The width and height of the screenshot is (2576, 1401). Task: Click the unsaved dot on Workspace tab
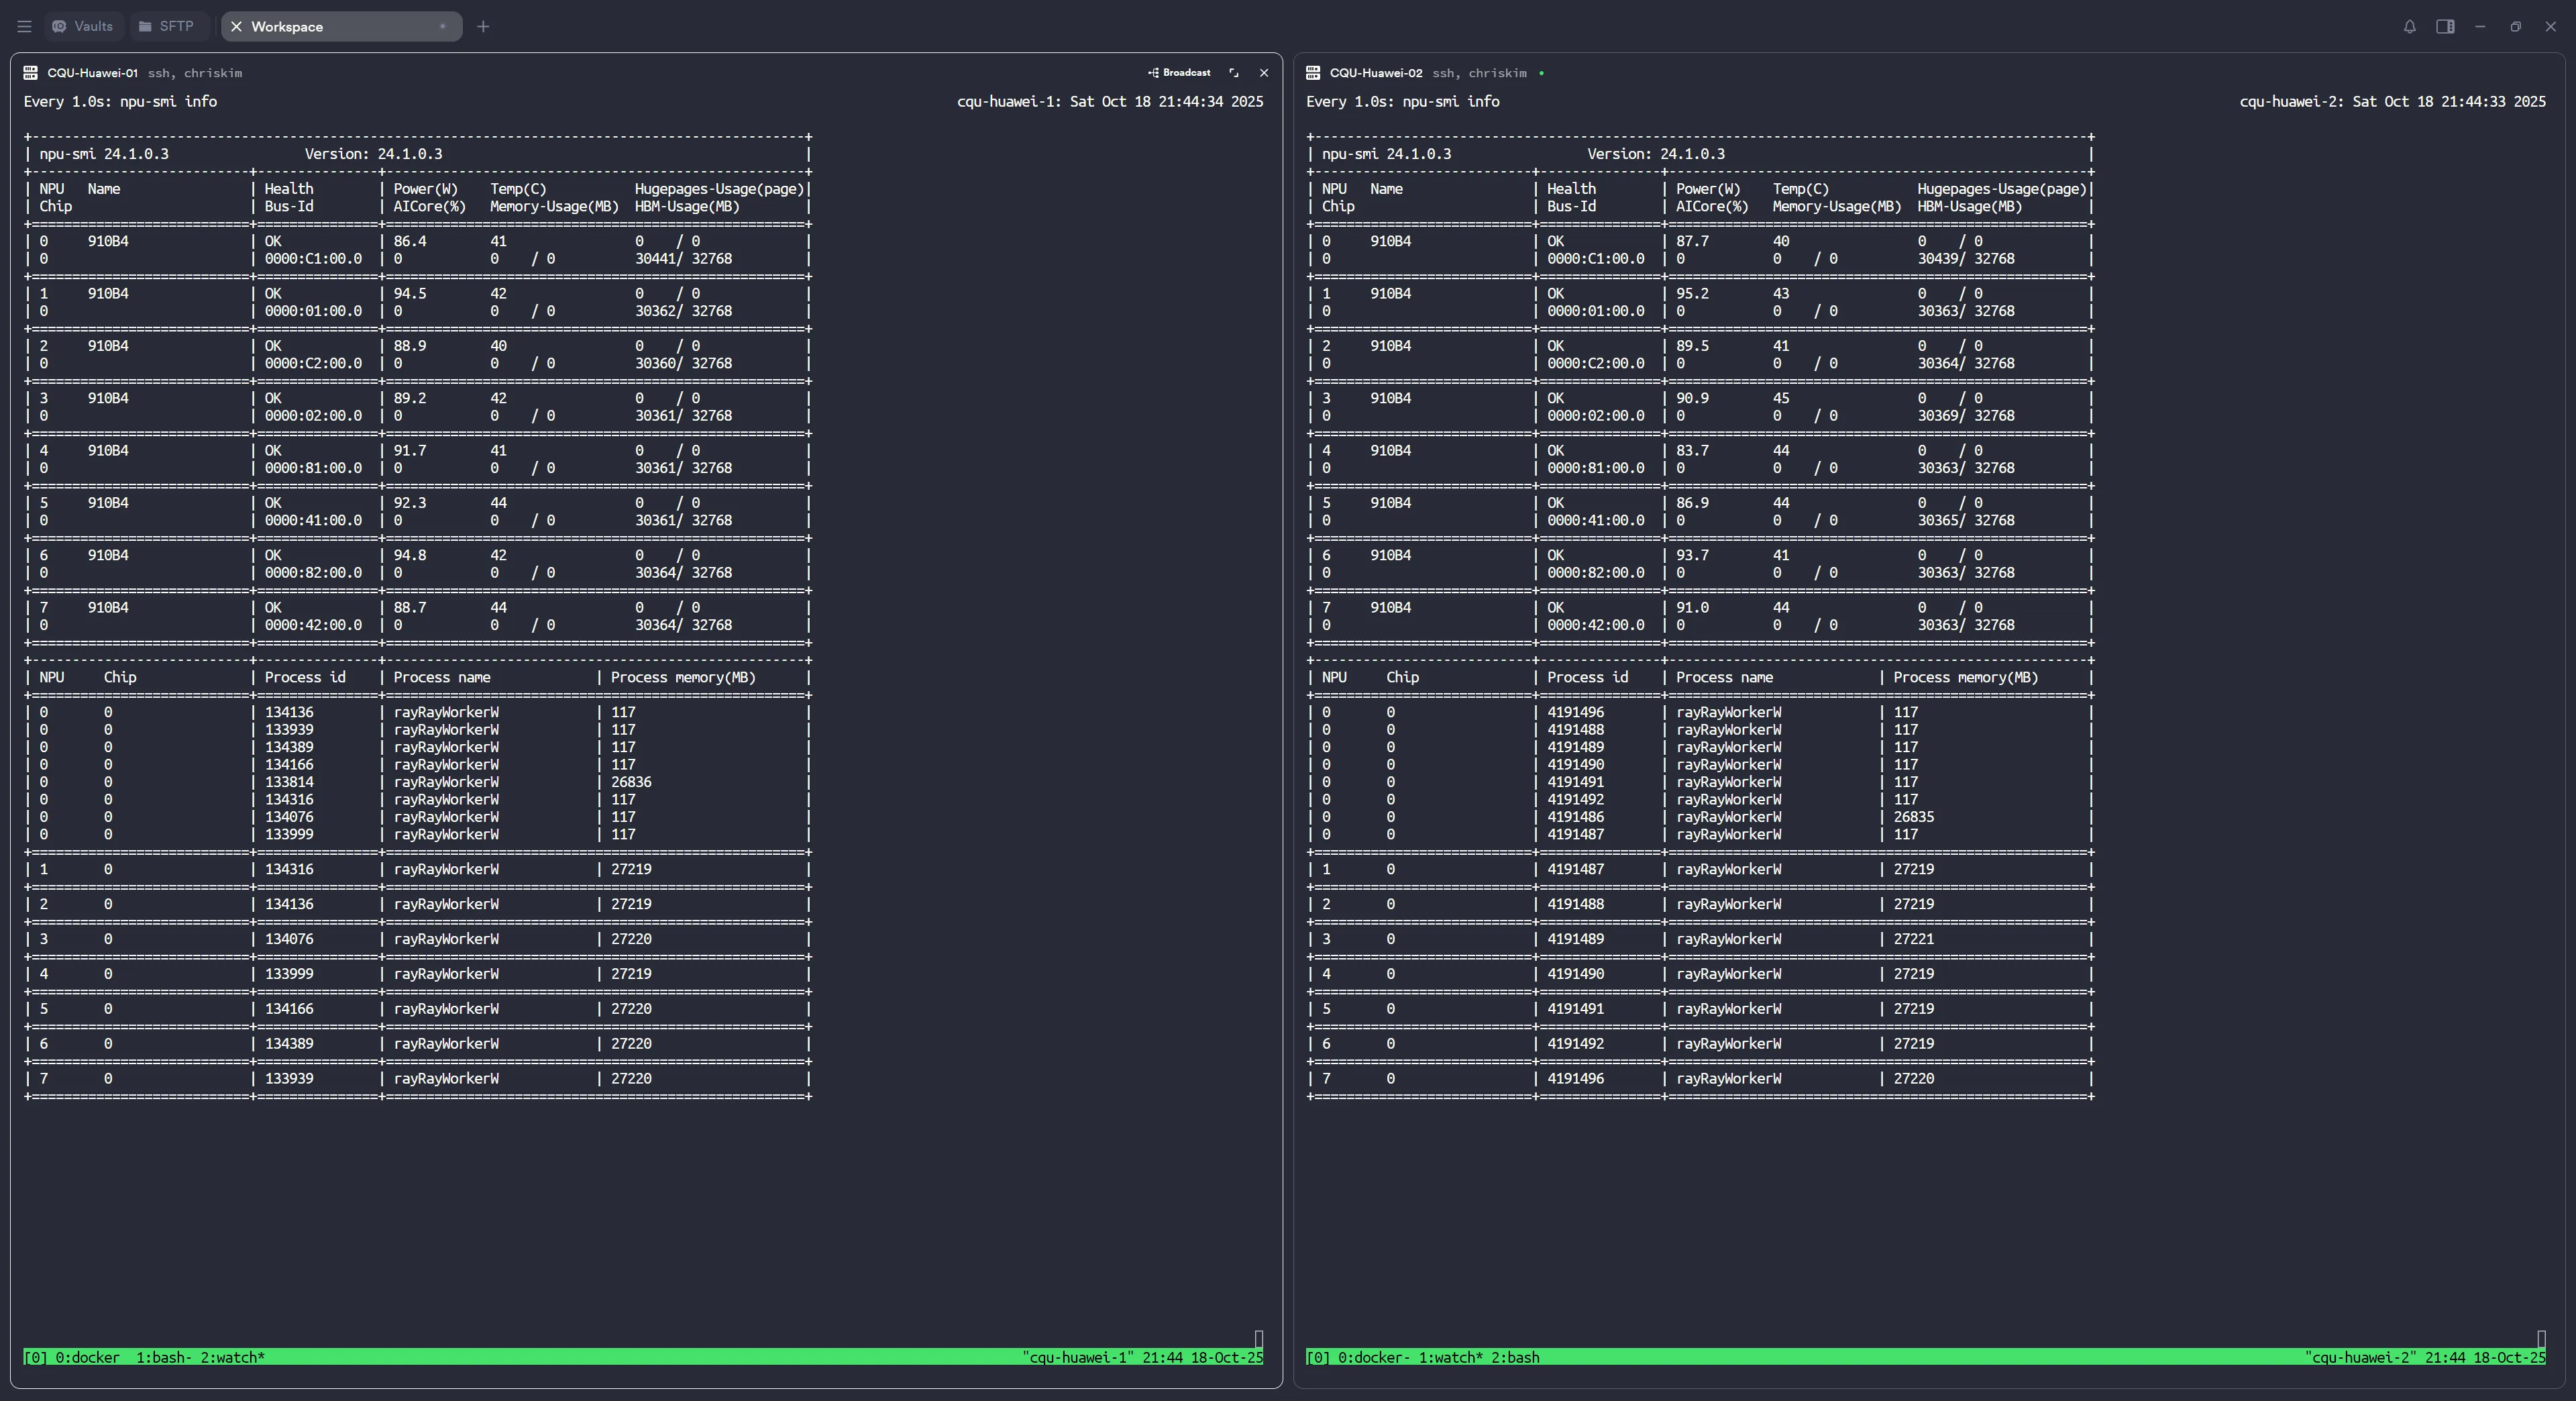[442, 27]
